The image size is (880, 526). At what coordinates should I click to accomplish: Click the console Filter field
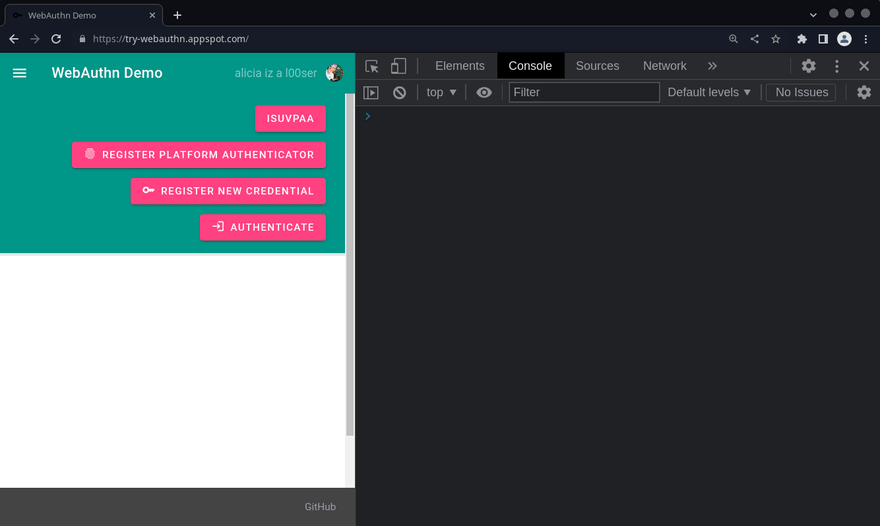(584, 93)
